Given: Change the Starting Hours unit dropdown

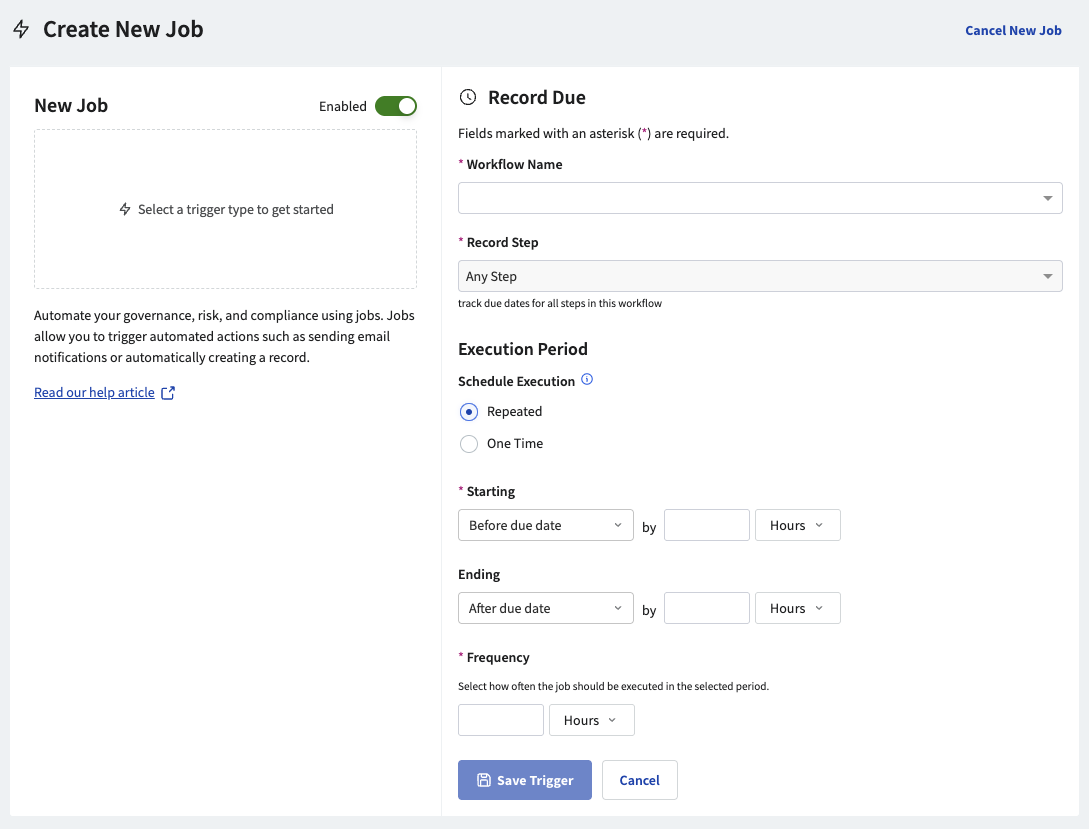Looking at the screenshot, I should click(797, 525).
